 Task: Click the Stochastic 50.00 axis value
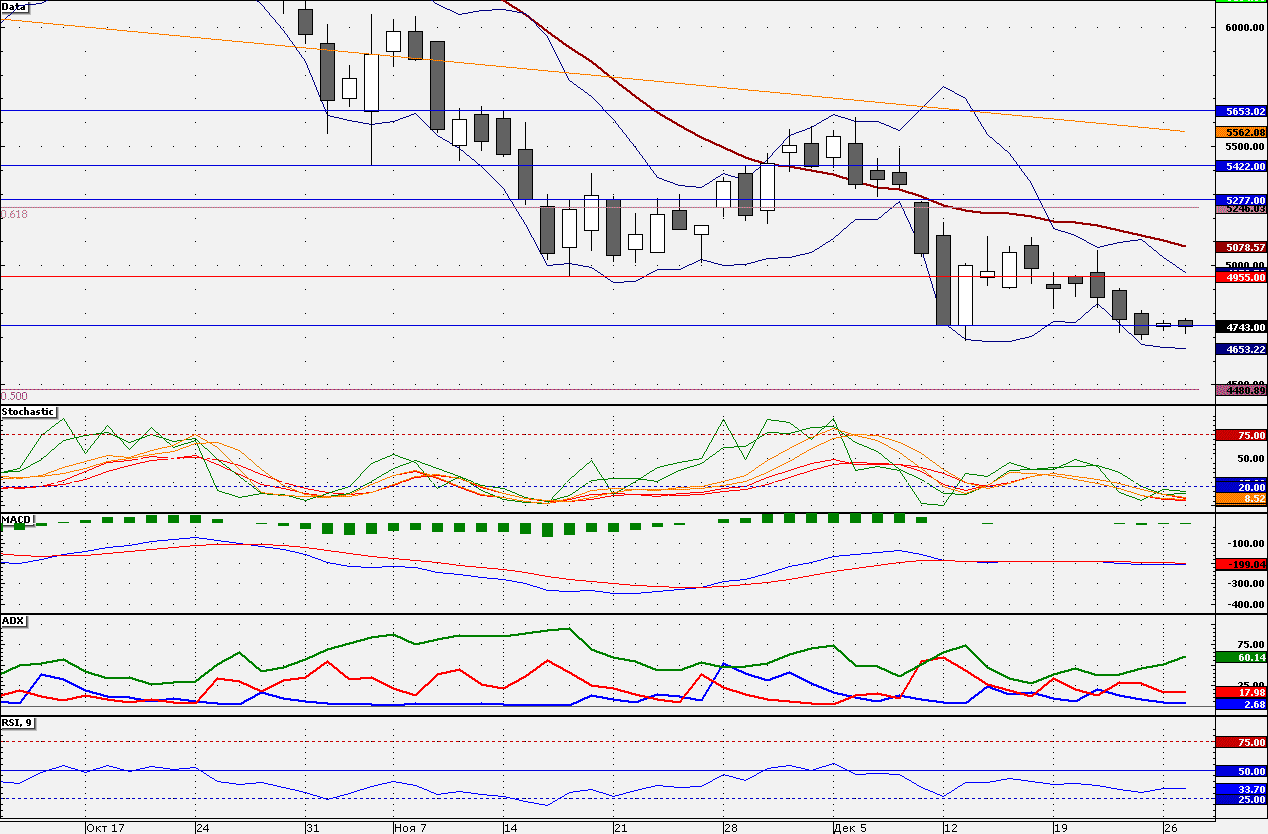pyautogui.click(x=1251, y=459)
